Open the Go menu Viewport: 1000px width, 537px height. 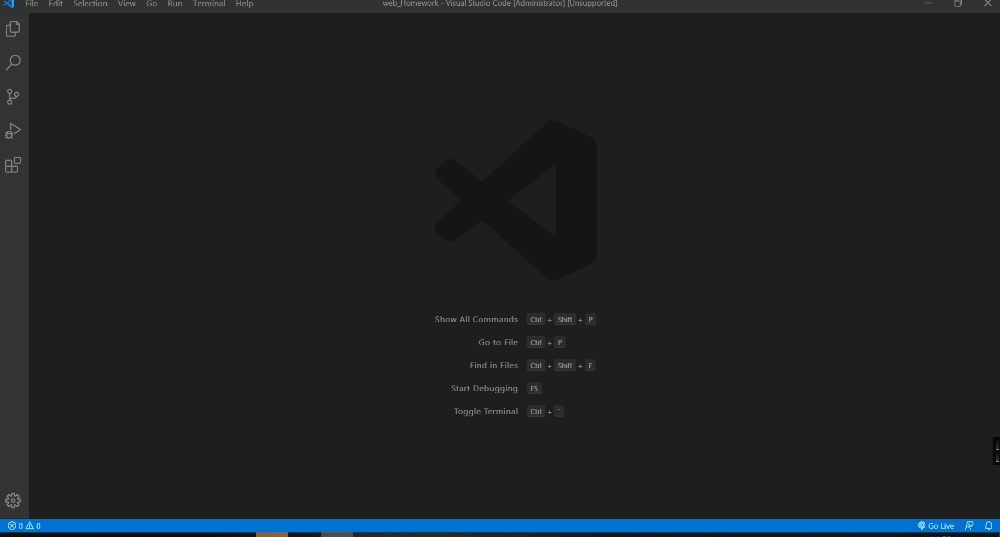pyautogui.click(x=151, y=3)
